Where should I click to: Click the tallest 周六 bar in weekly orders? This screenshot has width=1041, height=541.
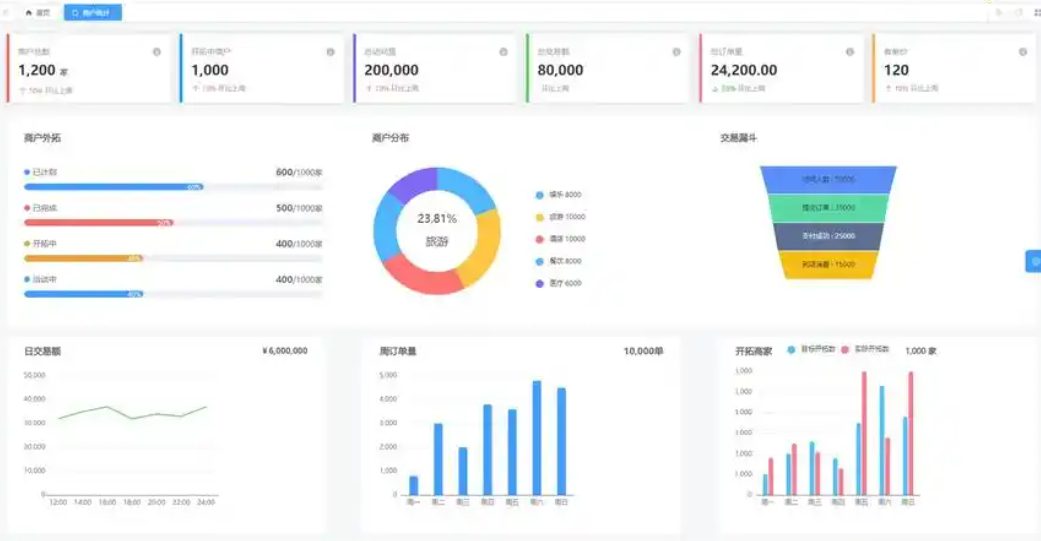click(536, 438)
